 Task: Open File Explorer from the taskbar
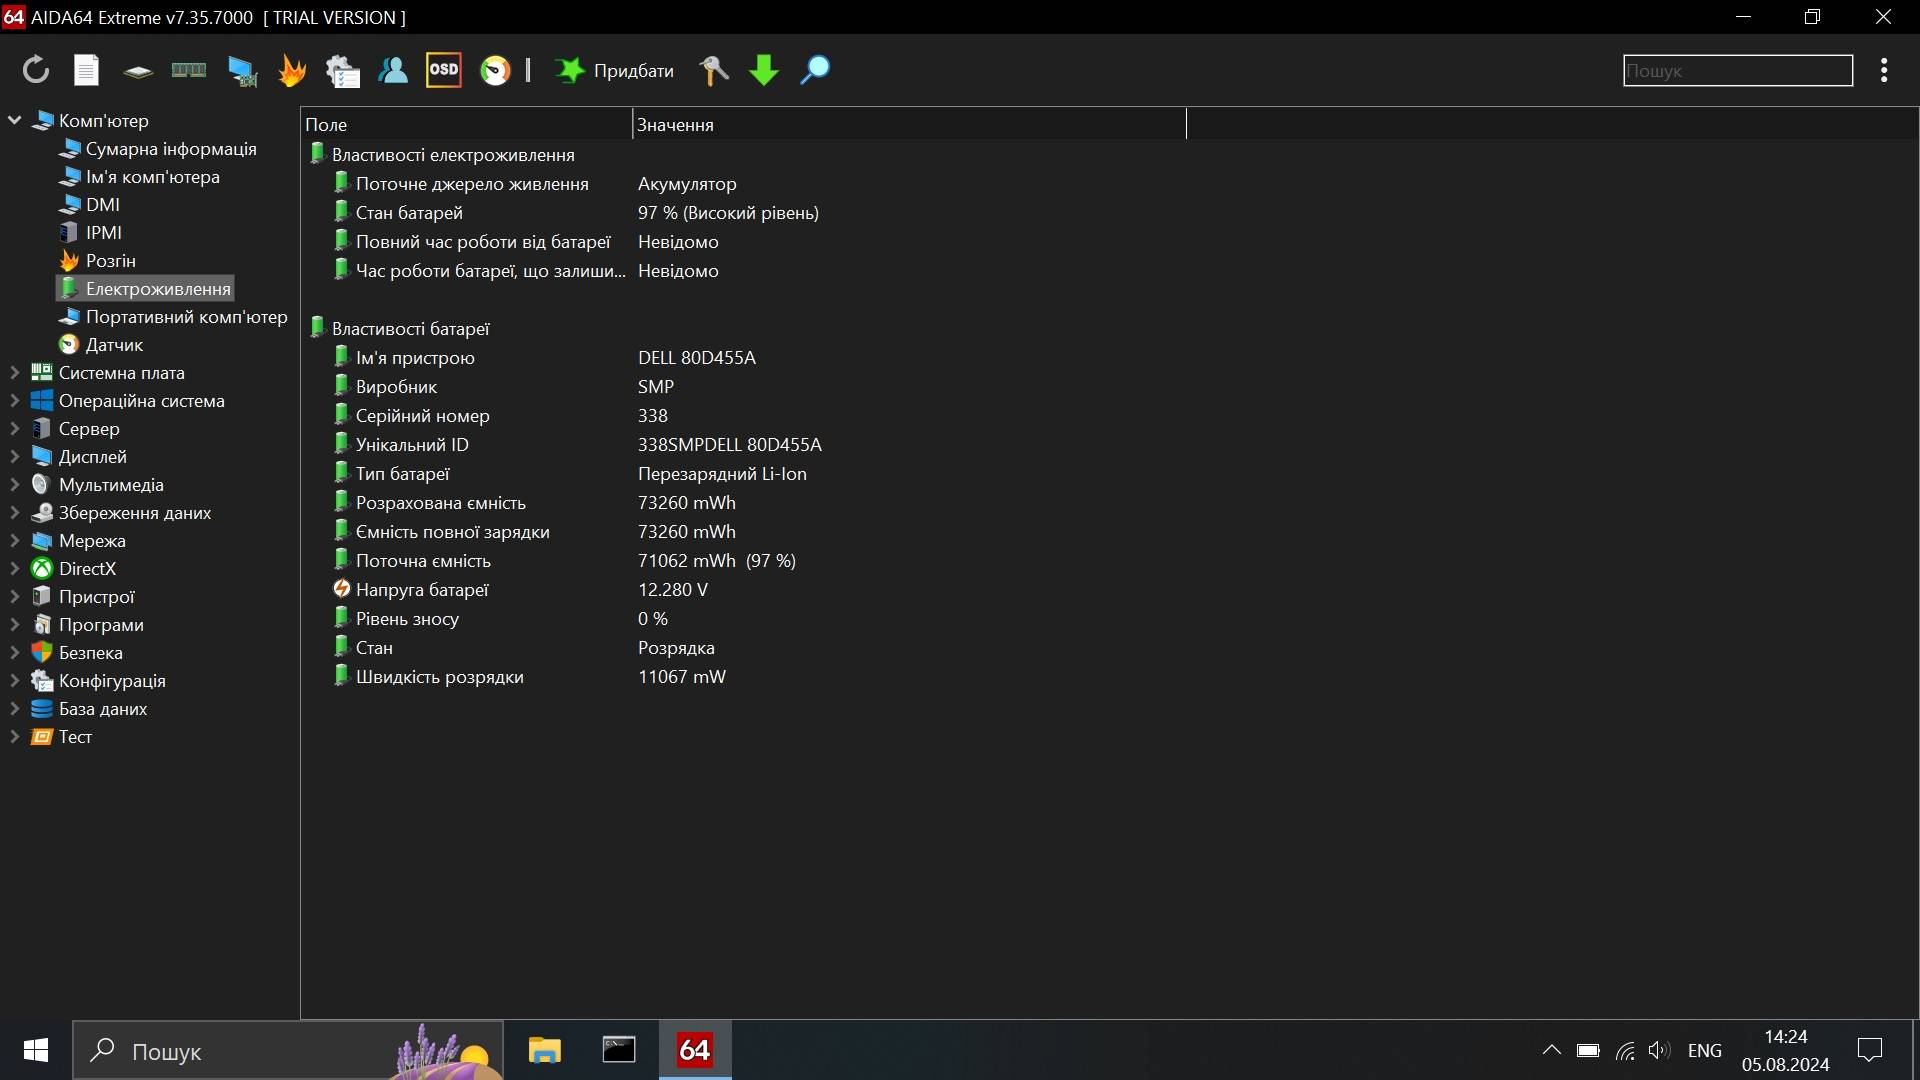545,1050
